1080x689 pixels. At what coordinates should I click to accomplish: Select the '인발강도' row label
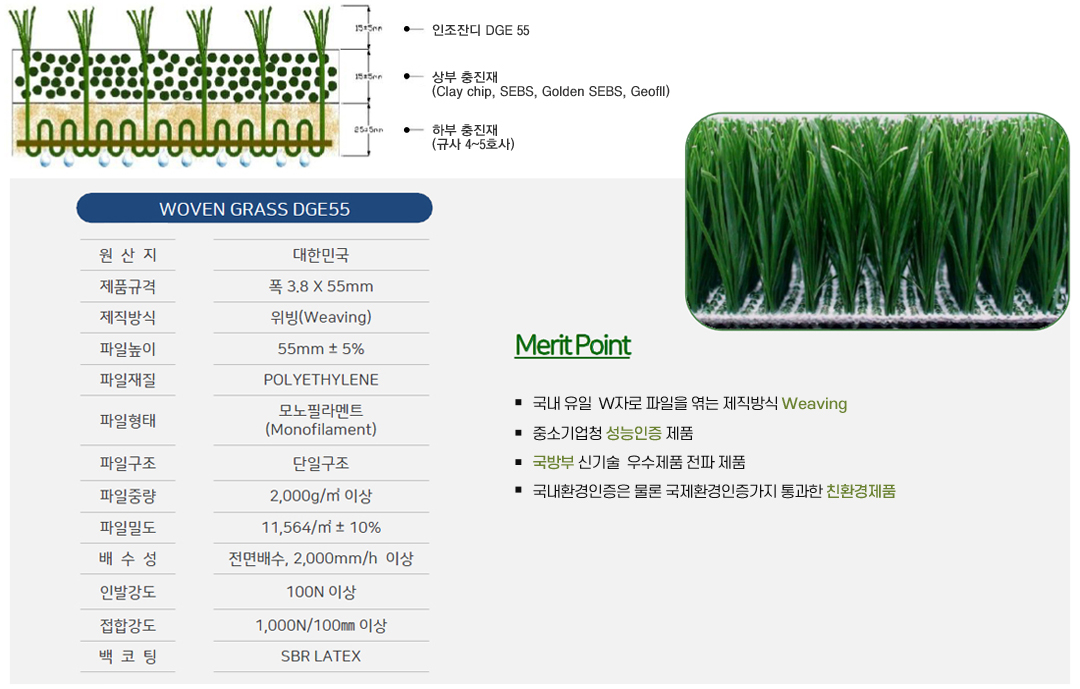pos(128,592)
